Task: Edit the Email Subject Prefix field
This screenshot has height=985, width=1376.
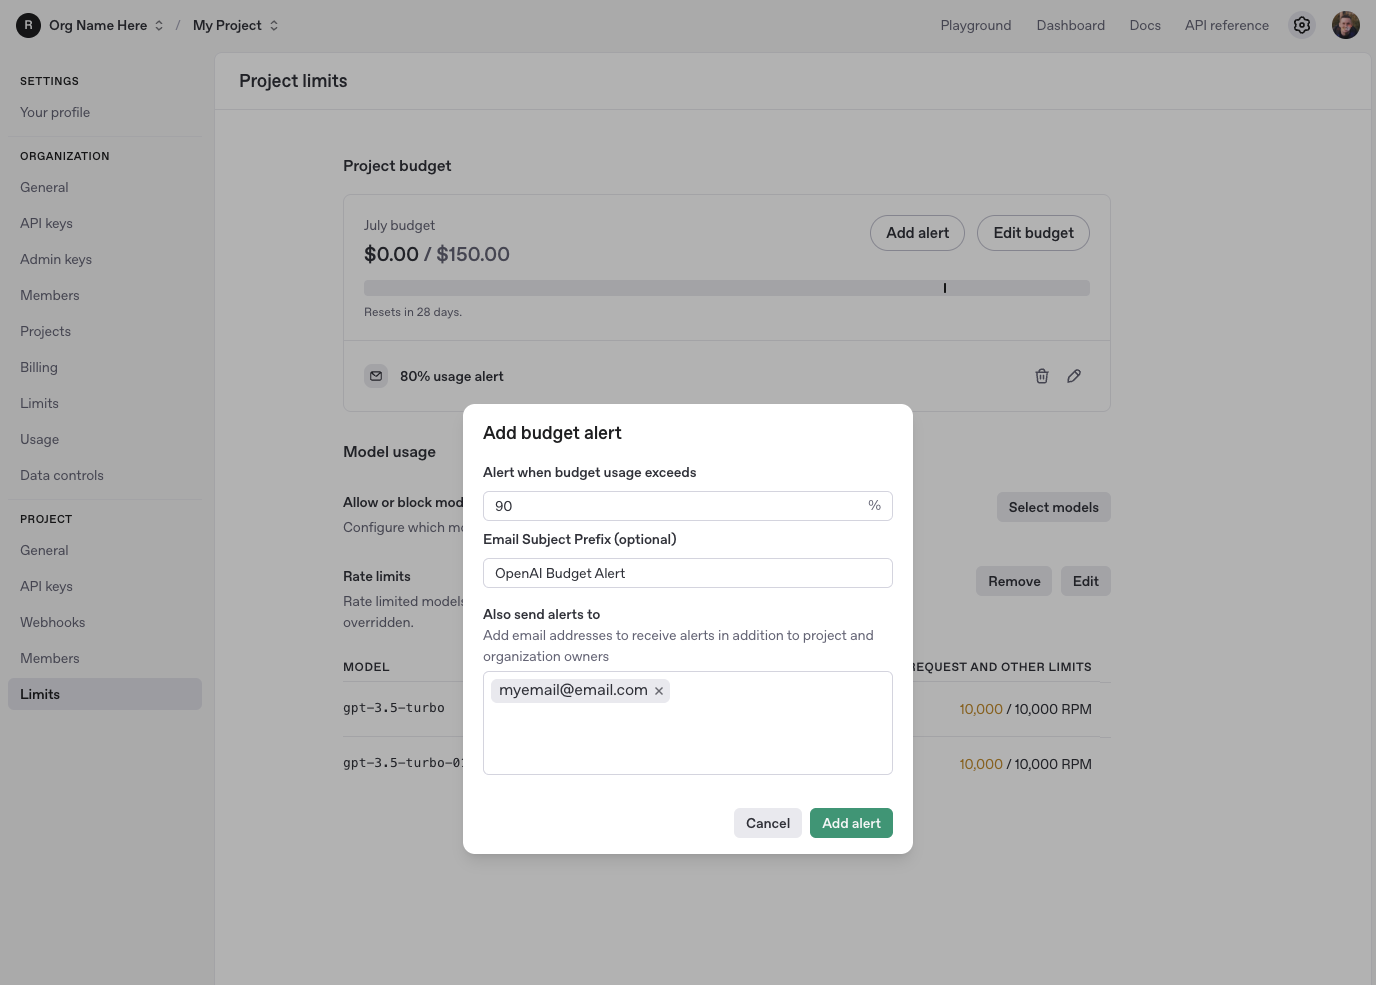Action: (688, 573)
